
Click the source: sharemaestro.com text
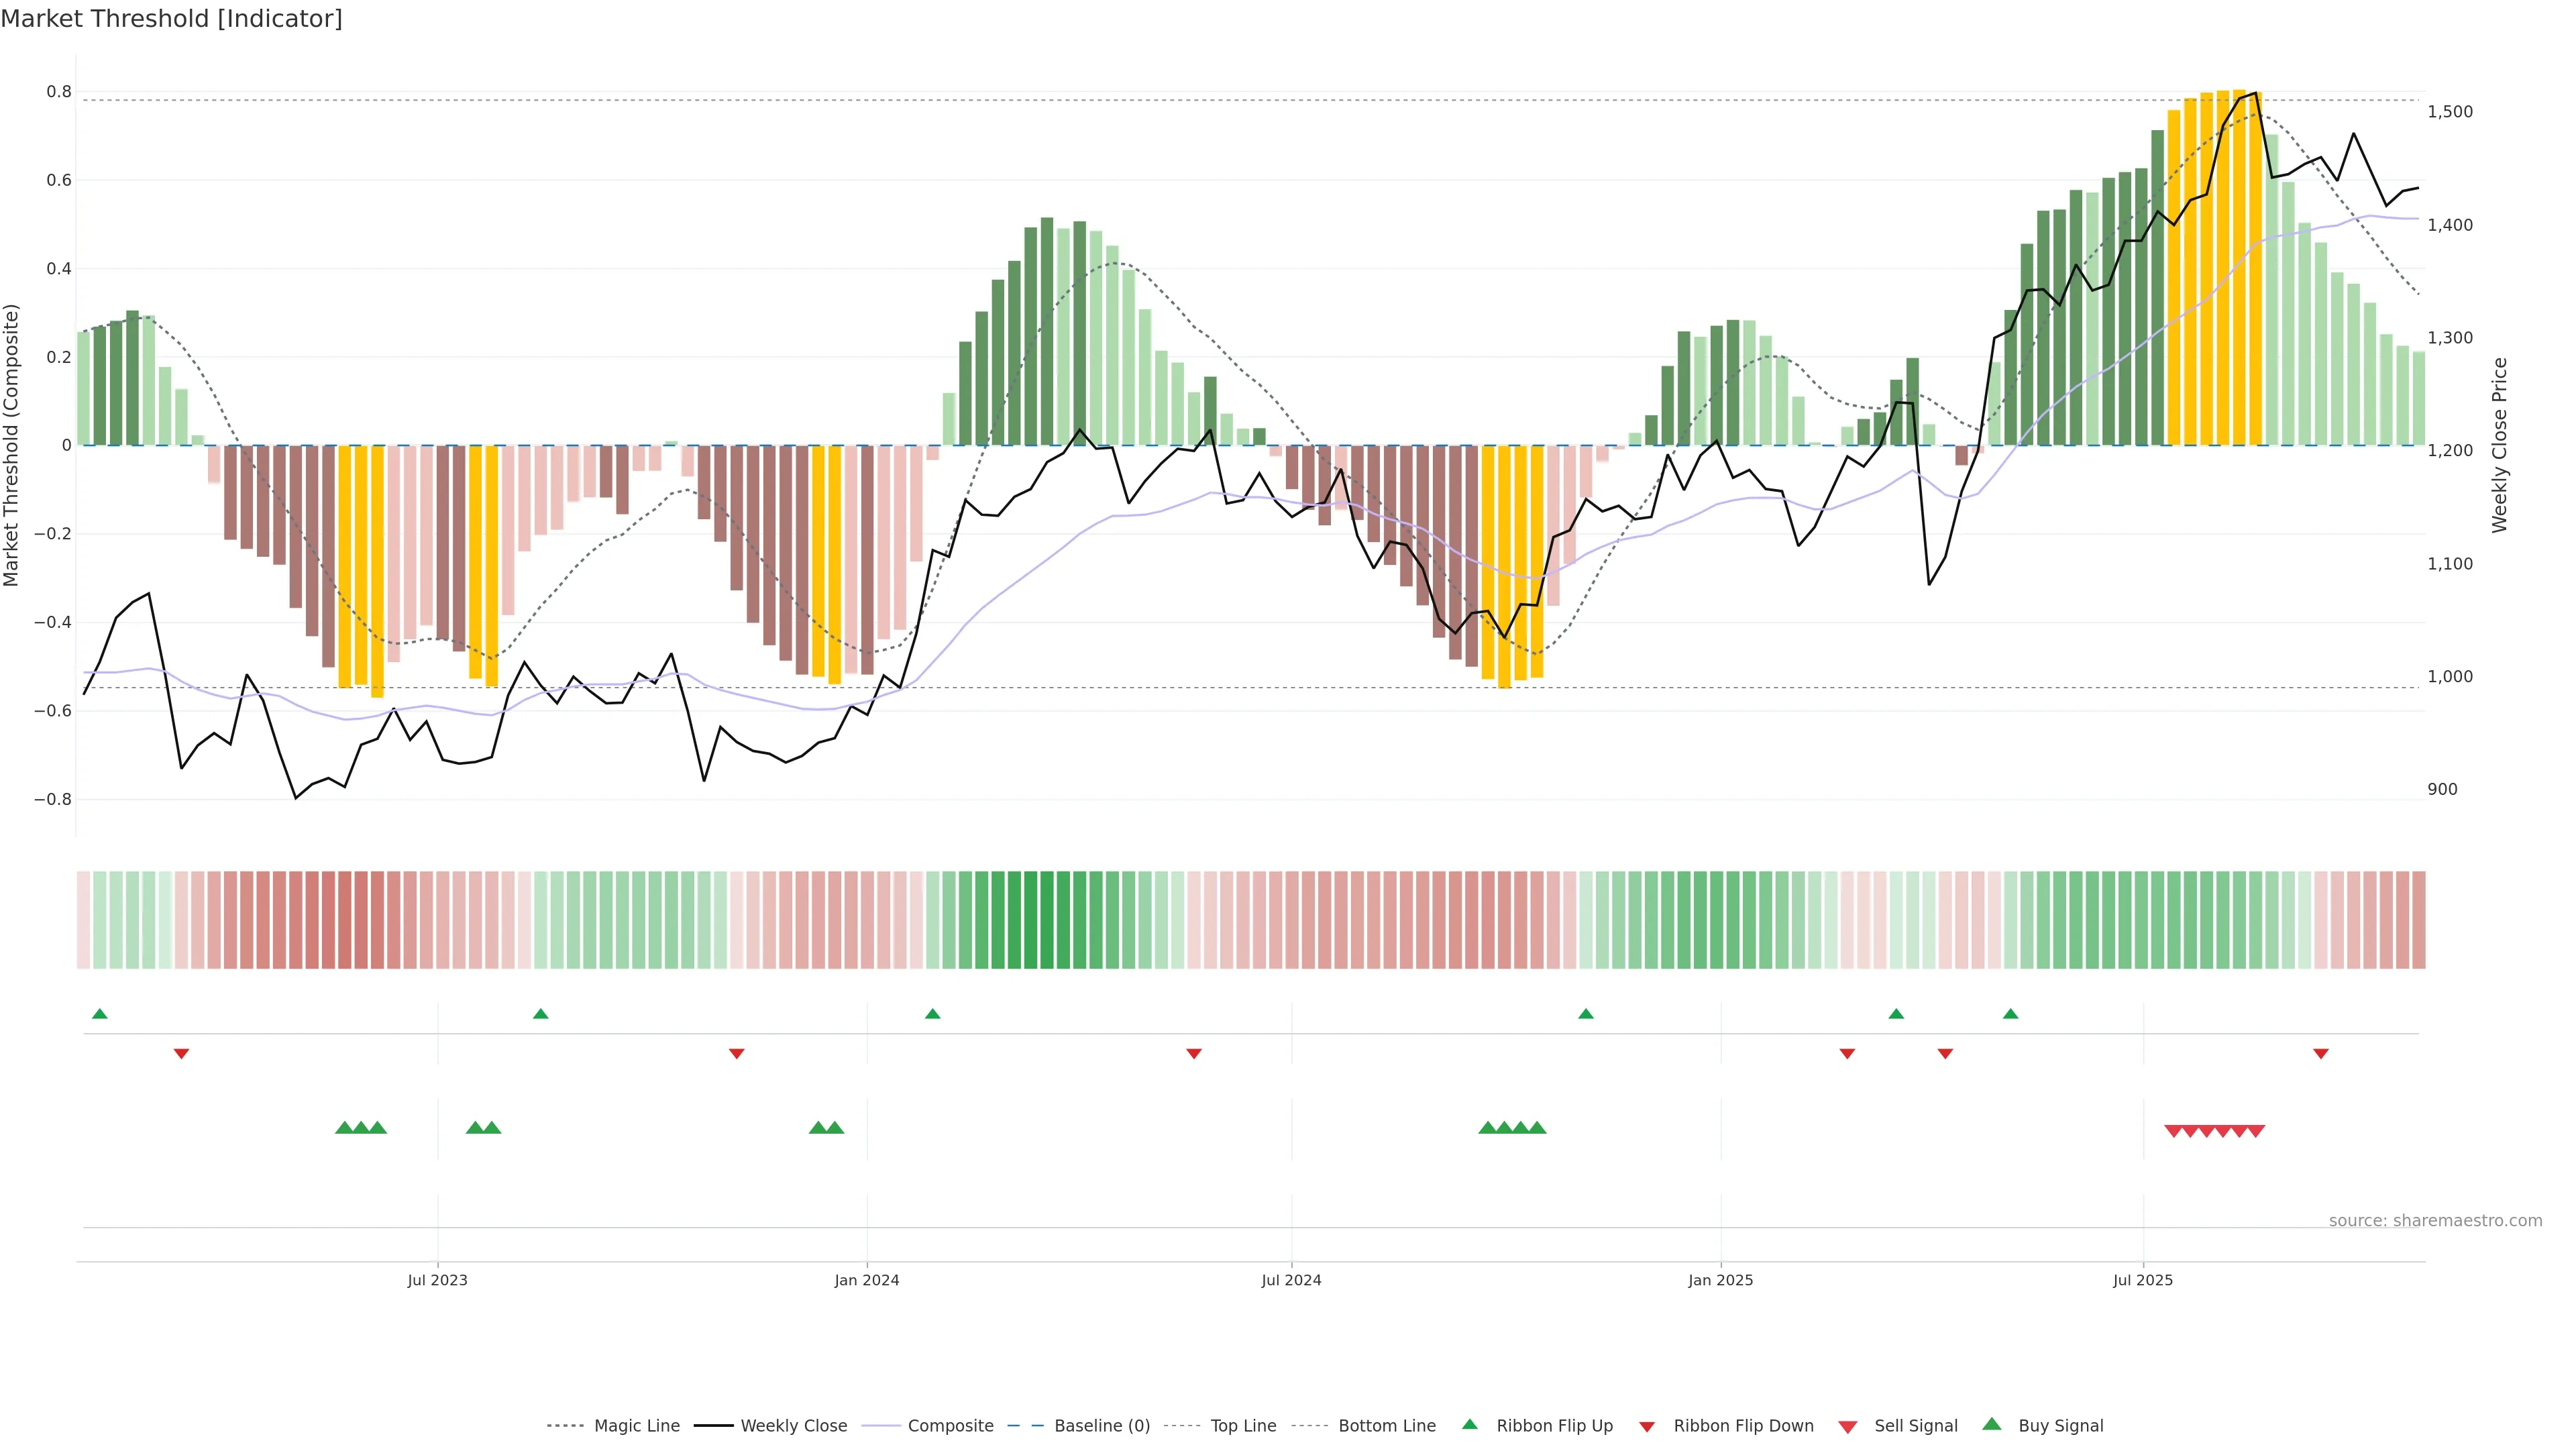click(2435, 1220)
